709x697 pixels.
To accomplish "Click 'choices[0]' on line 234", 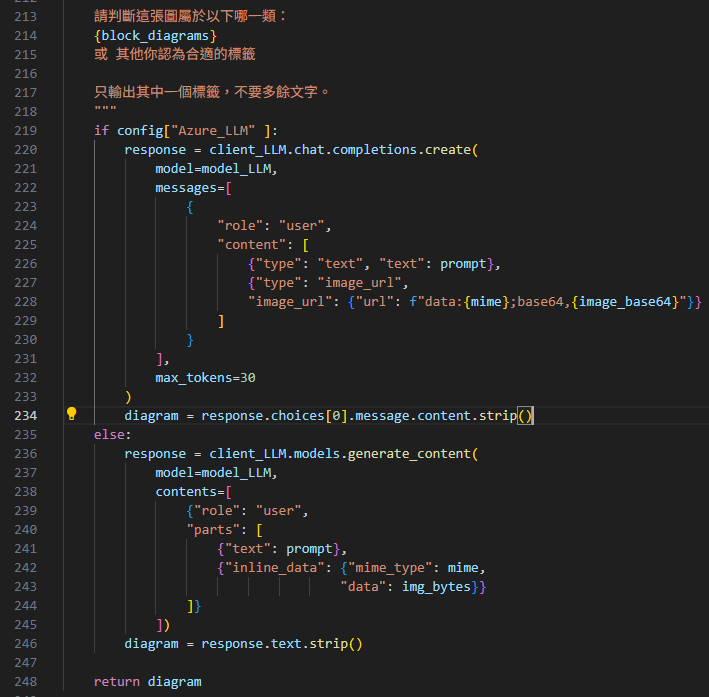I will (309, 416).
